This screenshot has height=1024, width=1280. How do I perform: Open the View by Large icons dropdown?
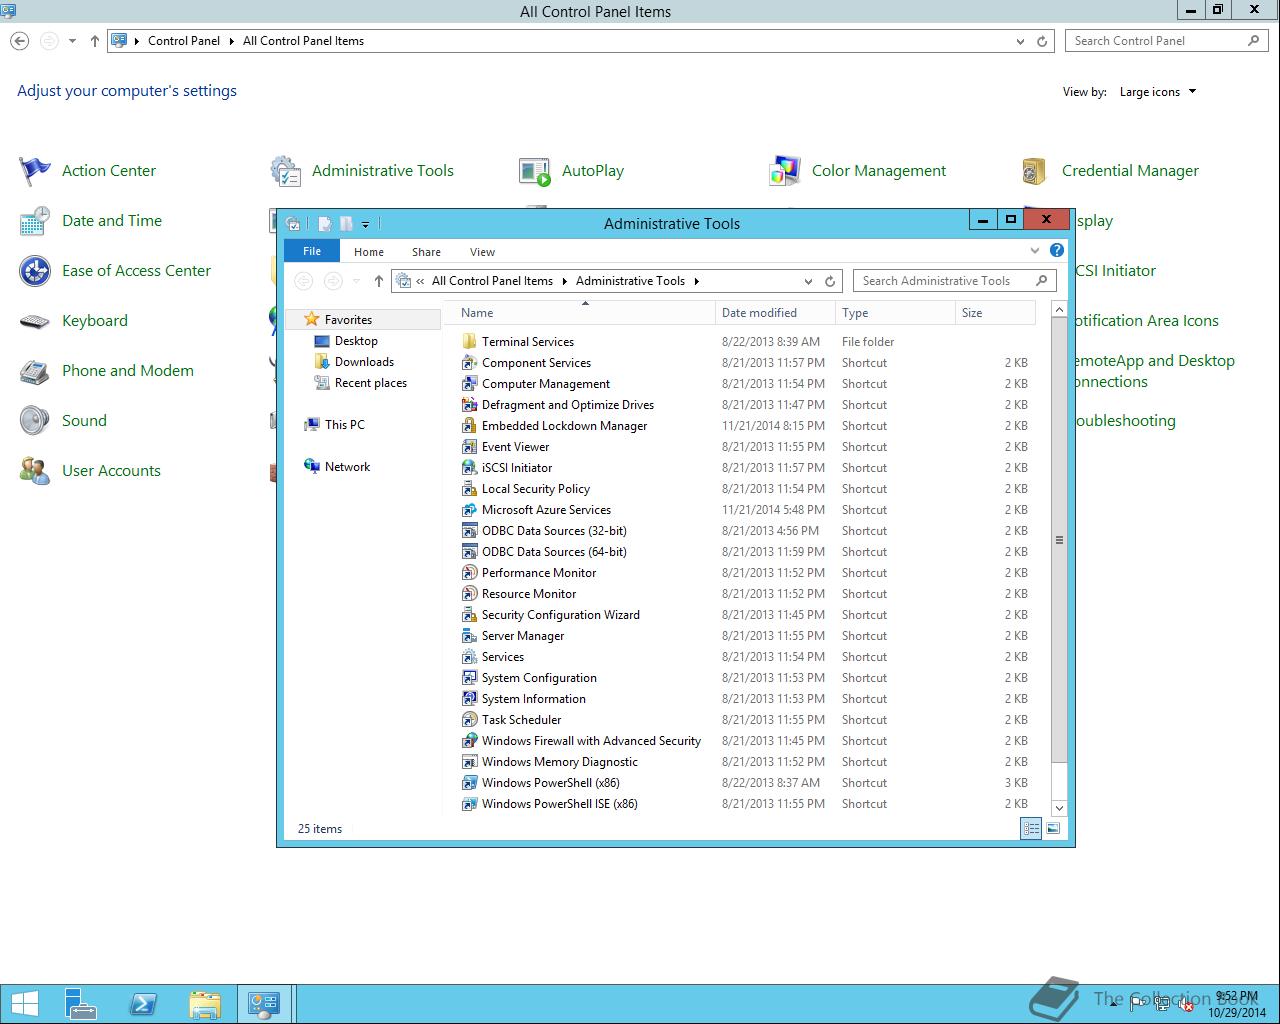point(1158,92)
